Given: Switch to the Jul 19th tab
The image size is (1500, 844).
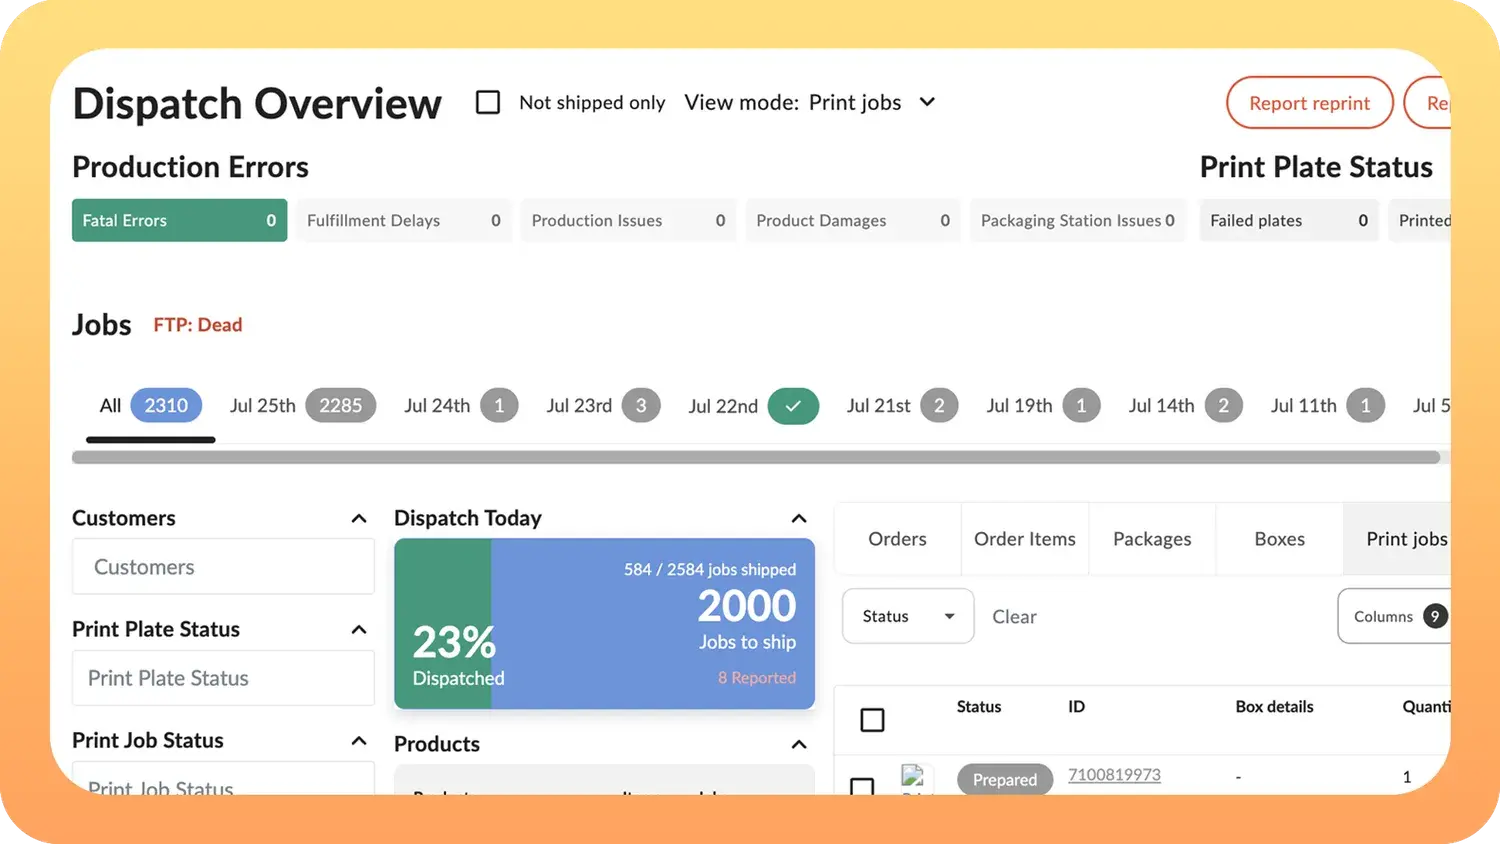Looking at the screenshot, I should point(1043,406).
